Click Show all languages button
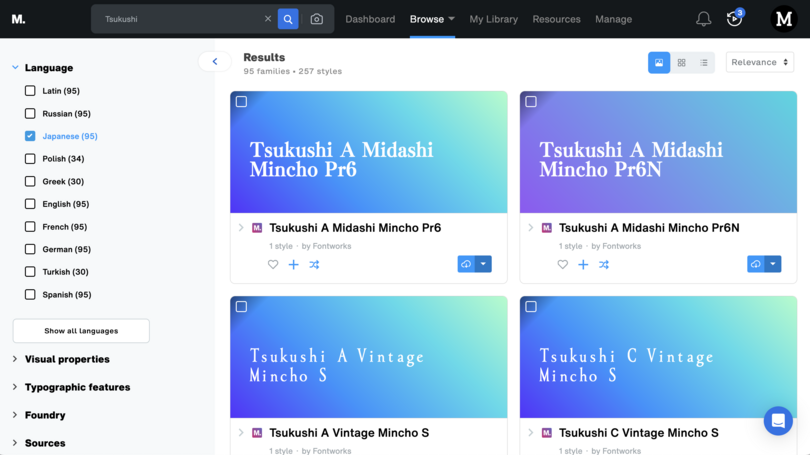 click(x=81, y=331)
